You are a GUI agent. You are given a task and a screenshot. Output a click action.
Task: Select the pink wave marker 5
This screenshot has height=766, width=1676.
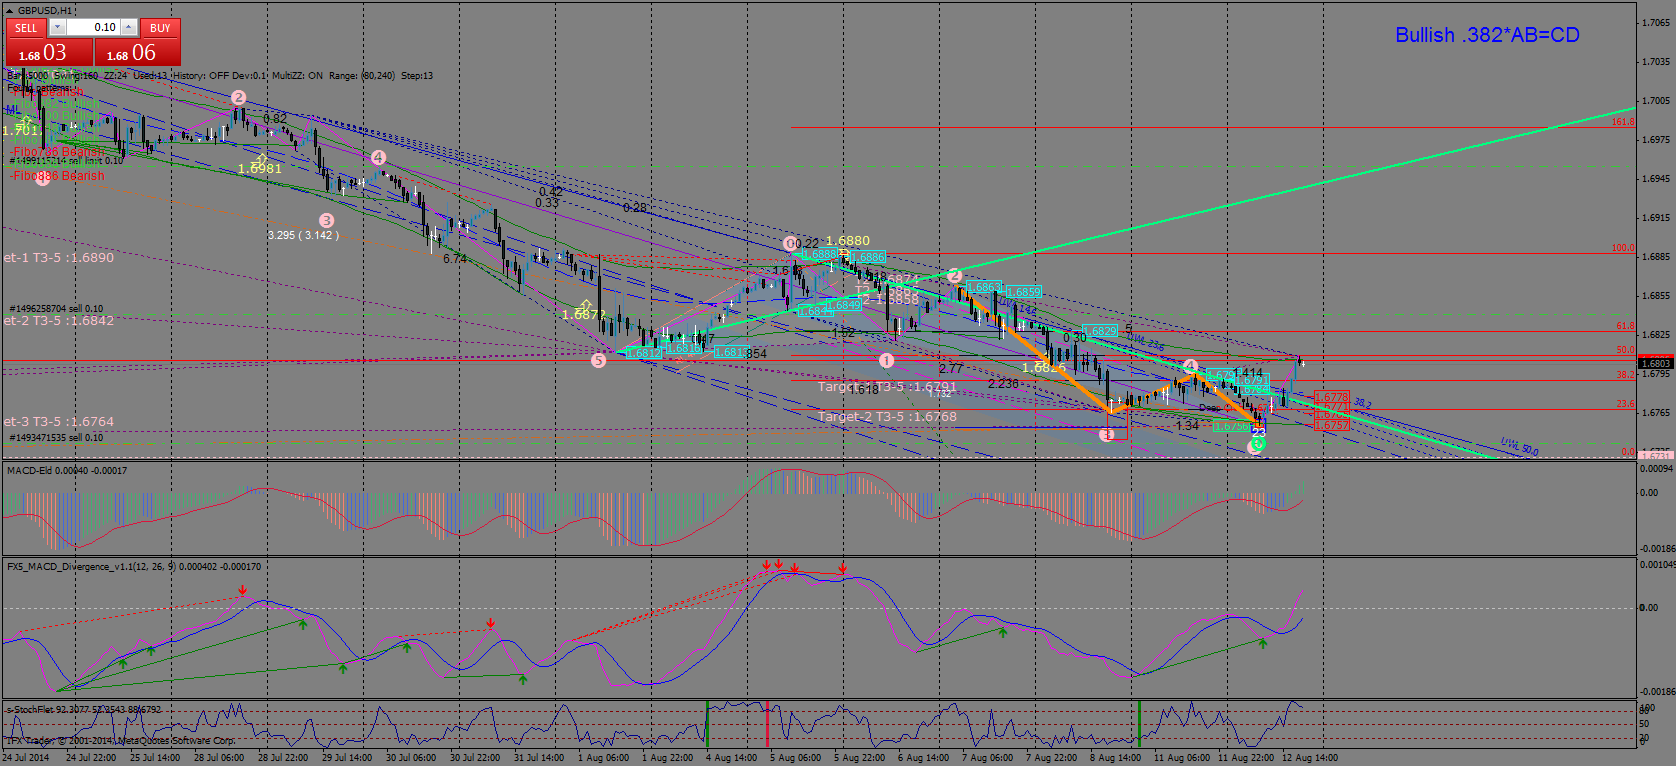coord(598,360)
